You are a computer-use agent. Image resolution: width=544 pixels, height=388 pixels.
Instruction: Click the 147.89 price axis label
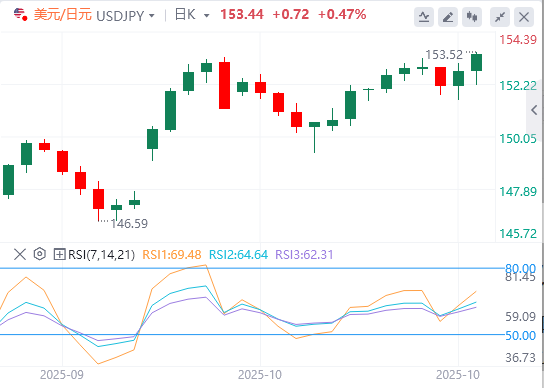click(518, 192)
